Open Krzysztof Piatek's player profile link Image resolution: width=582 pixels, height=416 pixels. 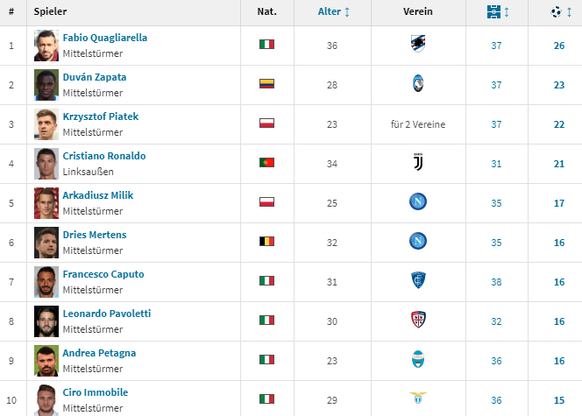[x=100, y=117]
